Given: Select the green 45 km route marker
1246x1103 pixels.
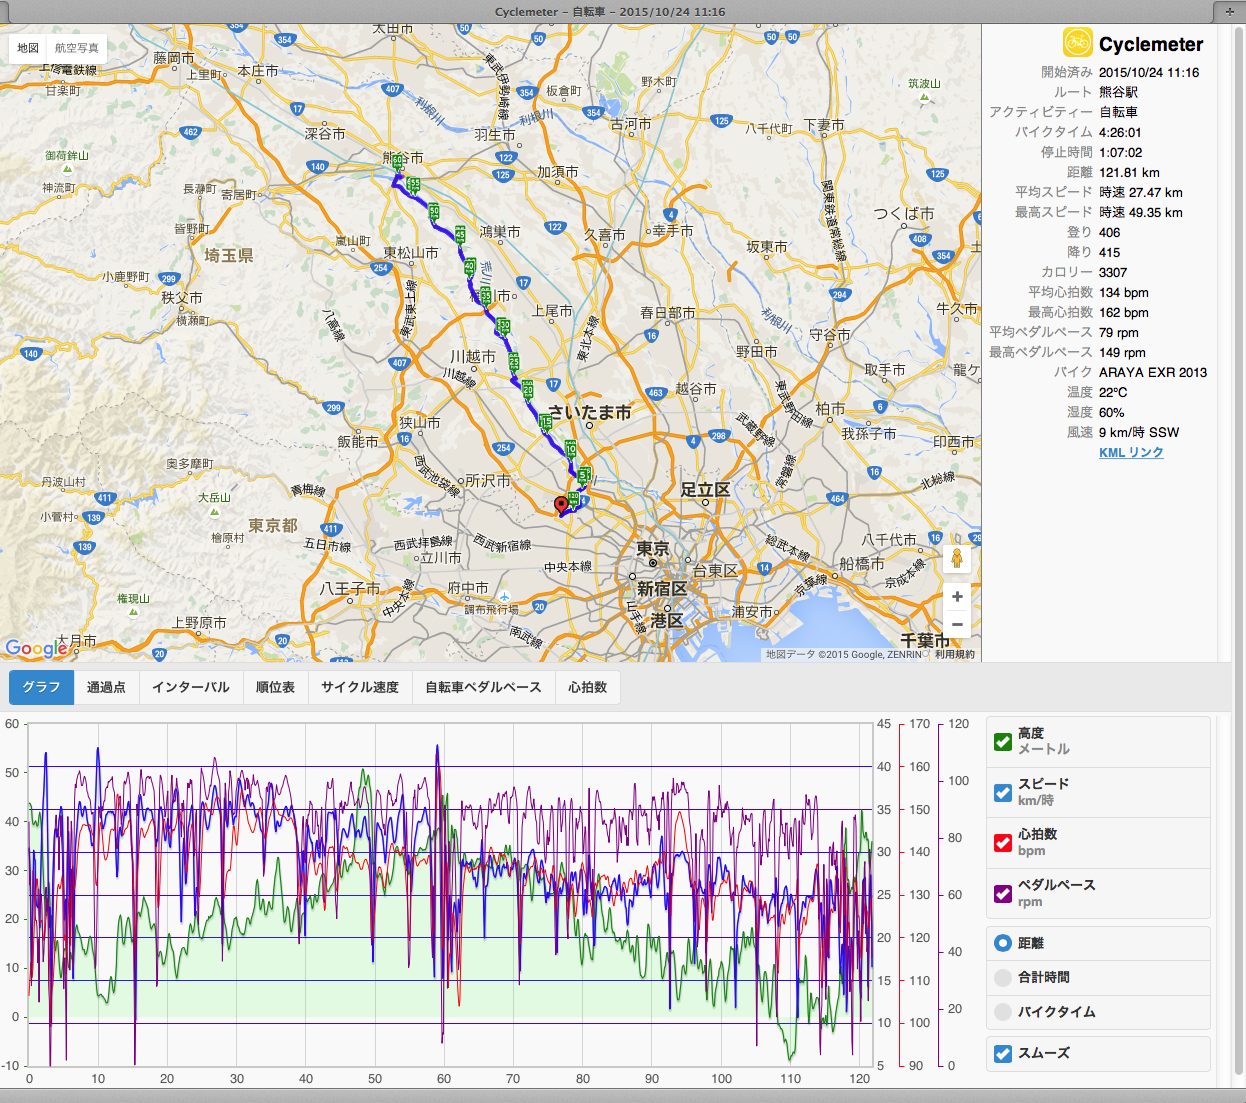Looking at the screenshot, I should click(x=460, y=235).
